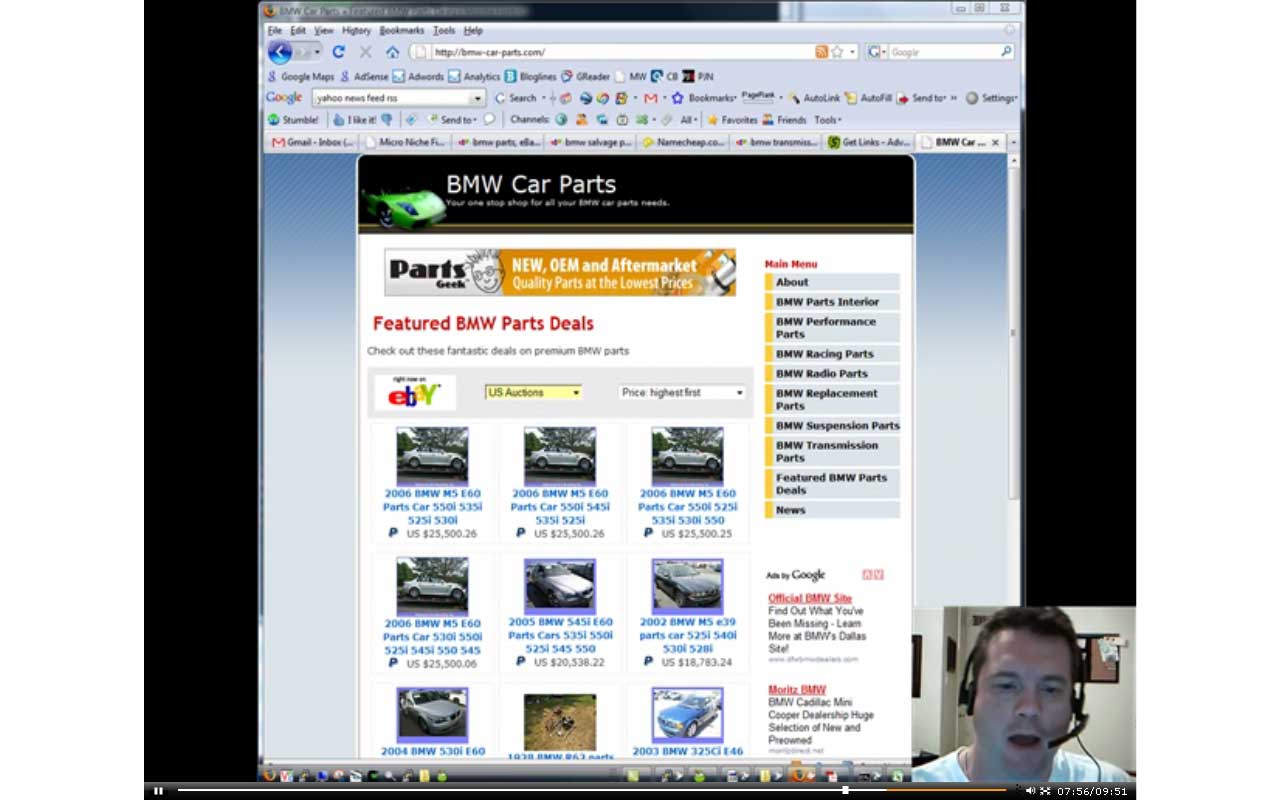Image resolution: width=1280 pixels, height=800 pixels.
Task: Pause the video playback
Action: pos(158,791)
